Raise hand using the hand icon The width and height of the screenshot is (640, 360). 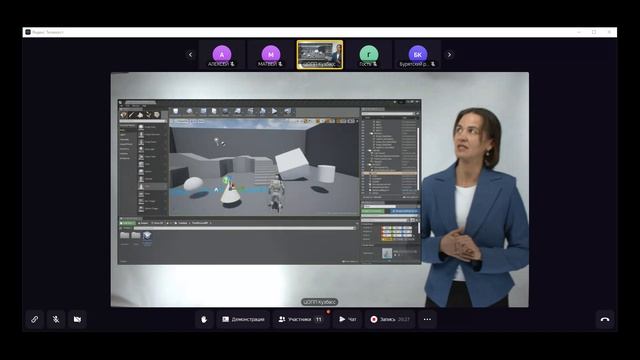point(204,319)
